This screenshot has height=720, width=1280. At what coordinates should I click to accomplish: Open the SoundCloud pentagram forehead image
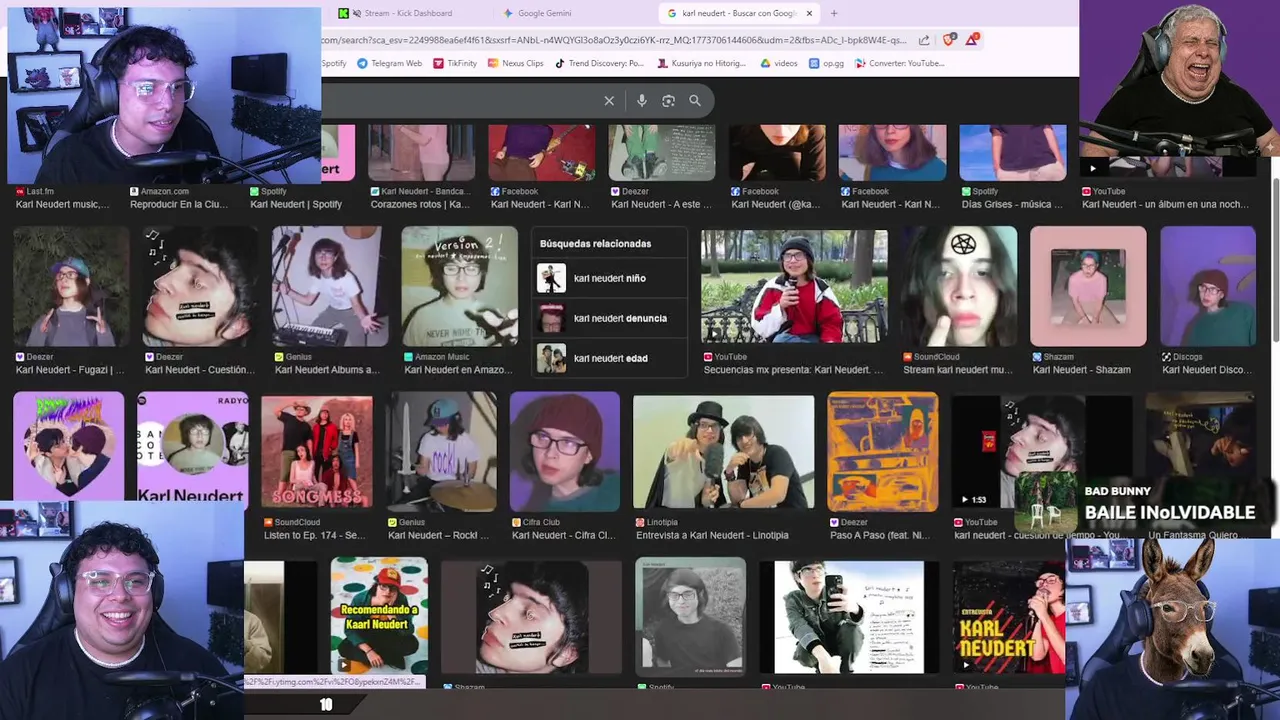(x=958, y=286)
